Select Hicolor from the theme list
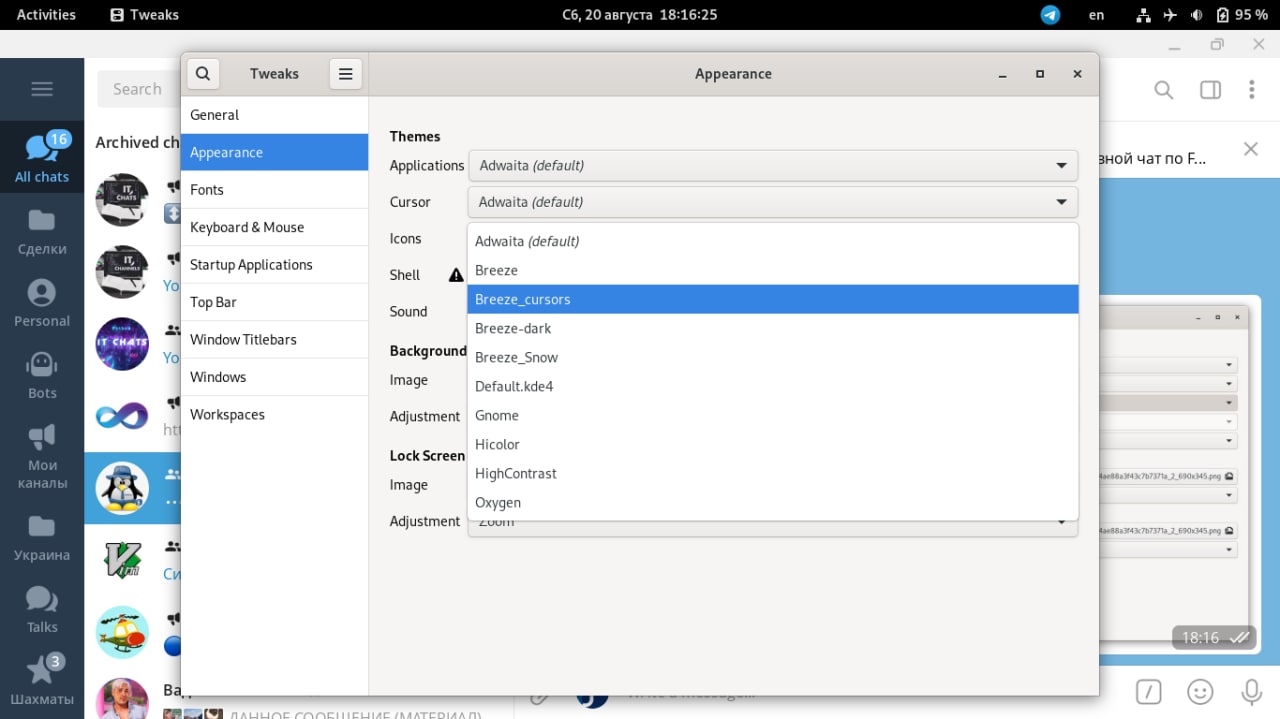This screenshot has height=719, width=1280. [773, 444]
